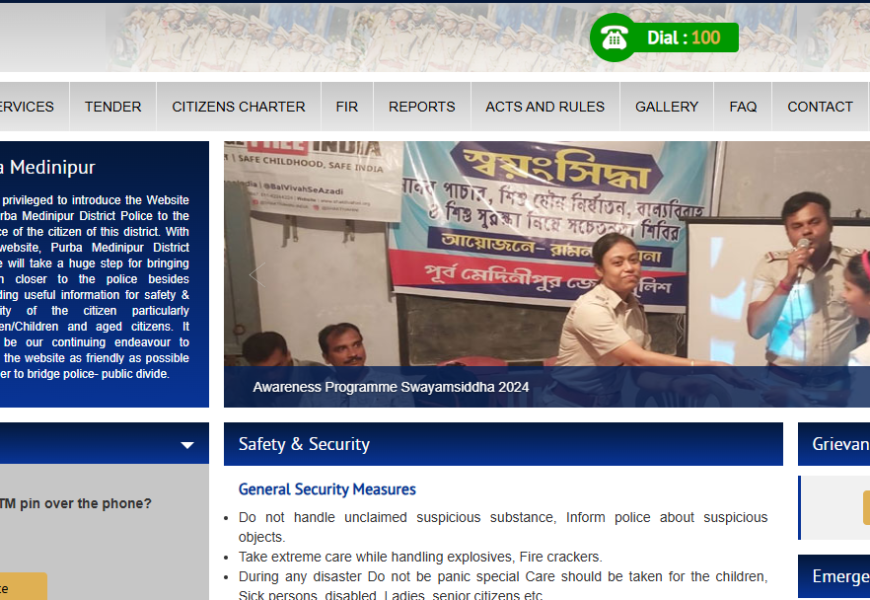870x600 pixels.
Task: Open the TENDER menu item
Action: click(113, 107)
